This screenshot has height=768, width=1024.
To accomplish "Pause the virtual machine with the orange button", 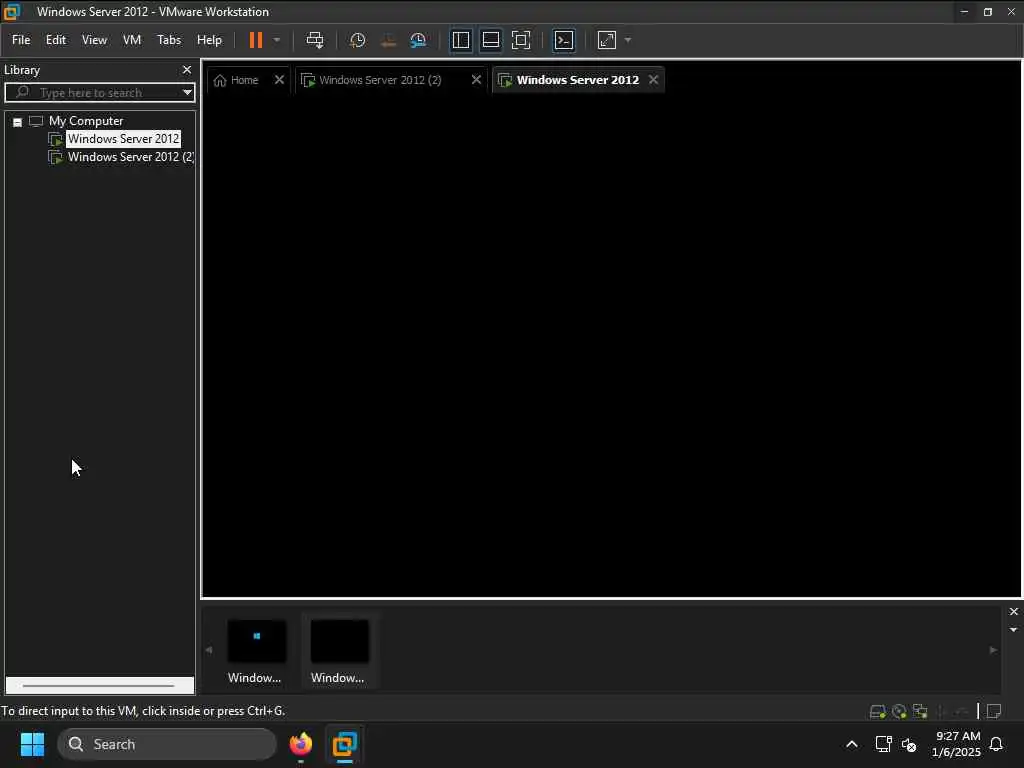I will (x=255, y=40).
